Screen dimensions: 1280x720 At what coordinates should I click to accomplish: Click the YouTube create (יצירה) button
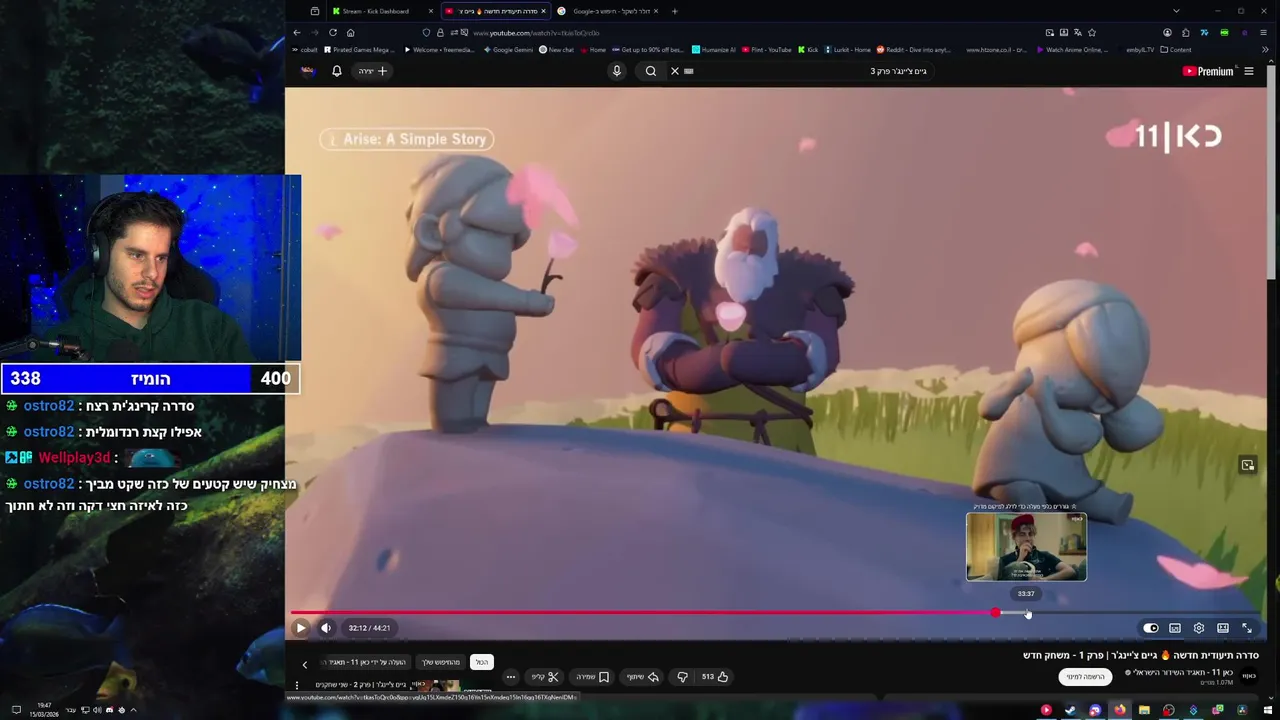click(372, 71)
